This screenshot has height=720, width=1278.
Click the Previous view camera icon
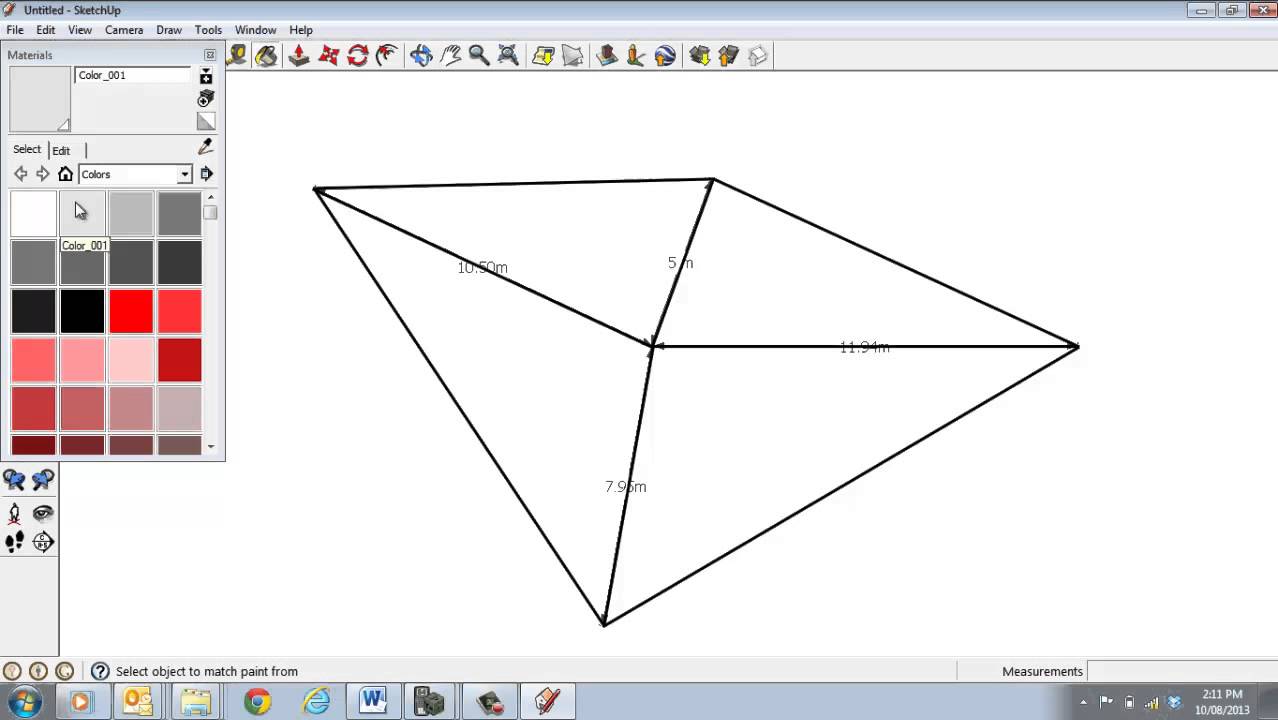14,480
